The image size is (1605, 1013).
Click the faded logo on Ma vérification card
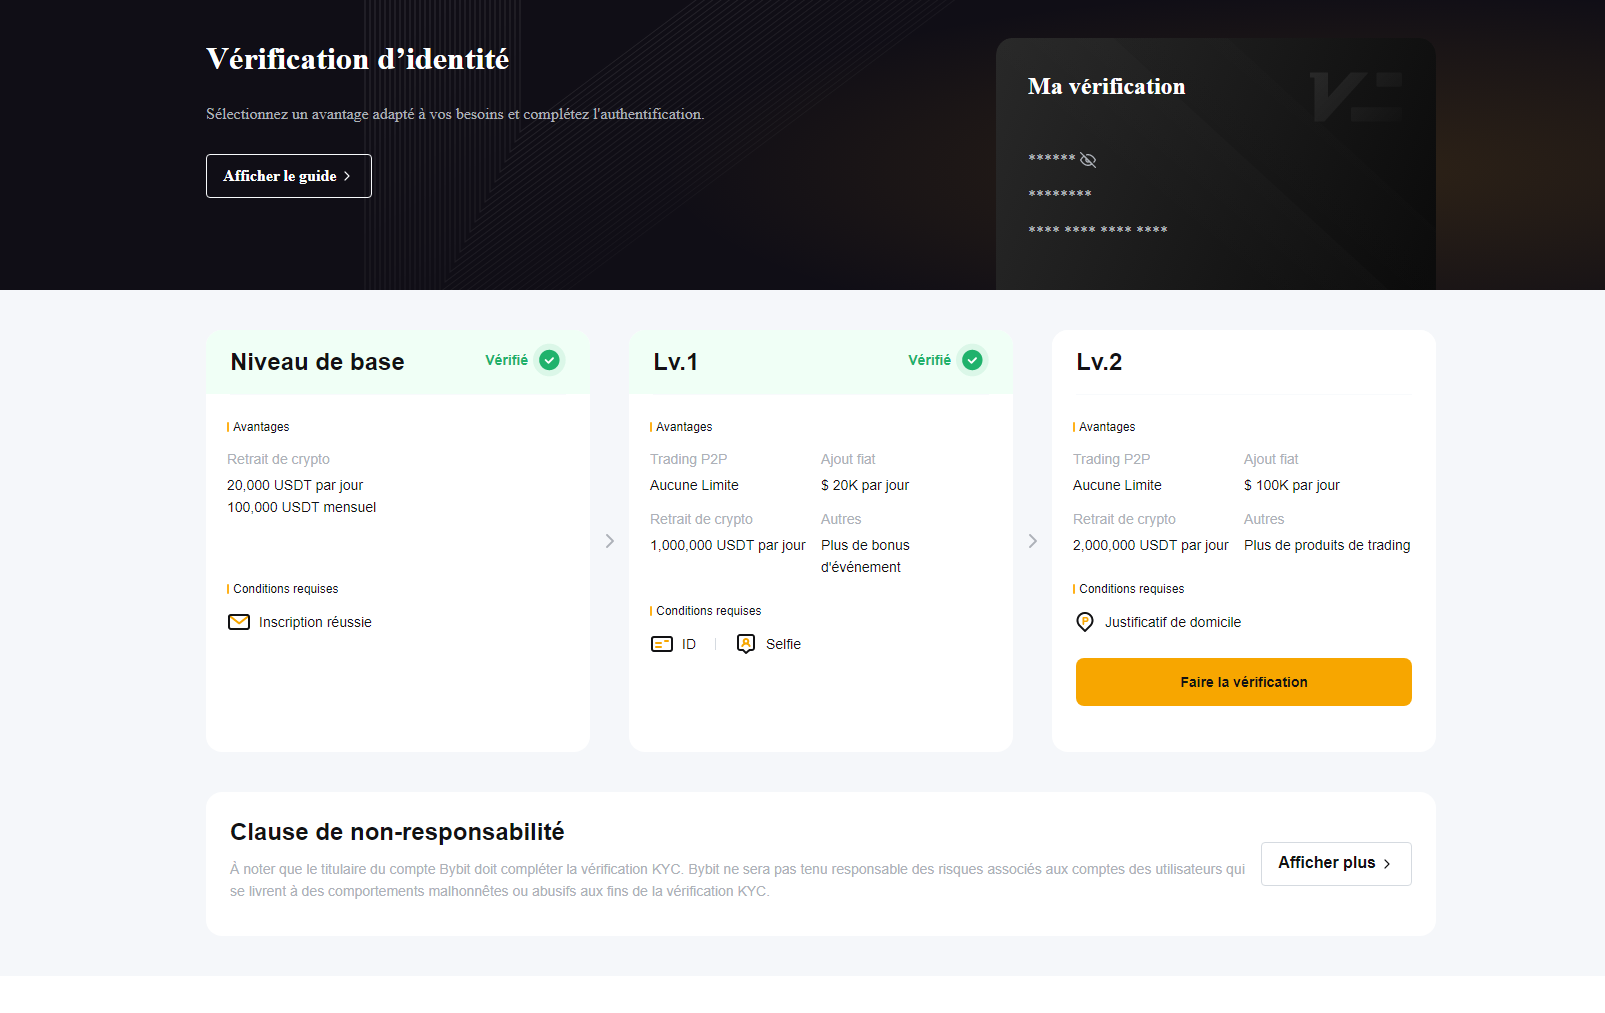coord(1356,97)
